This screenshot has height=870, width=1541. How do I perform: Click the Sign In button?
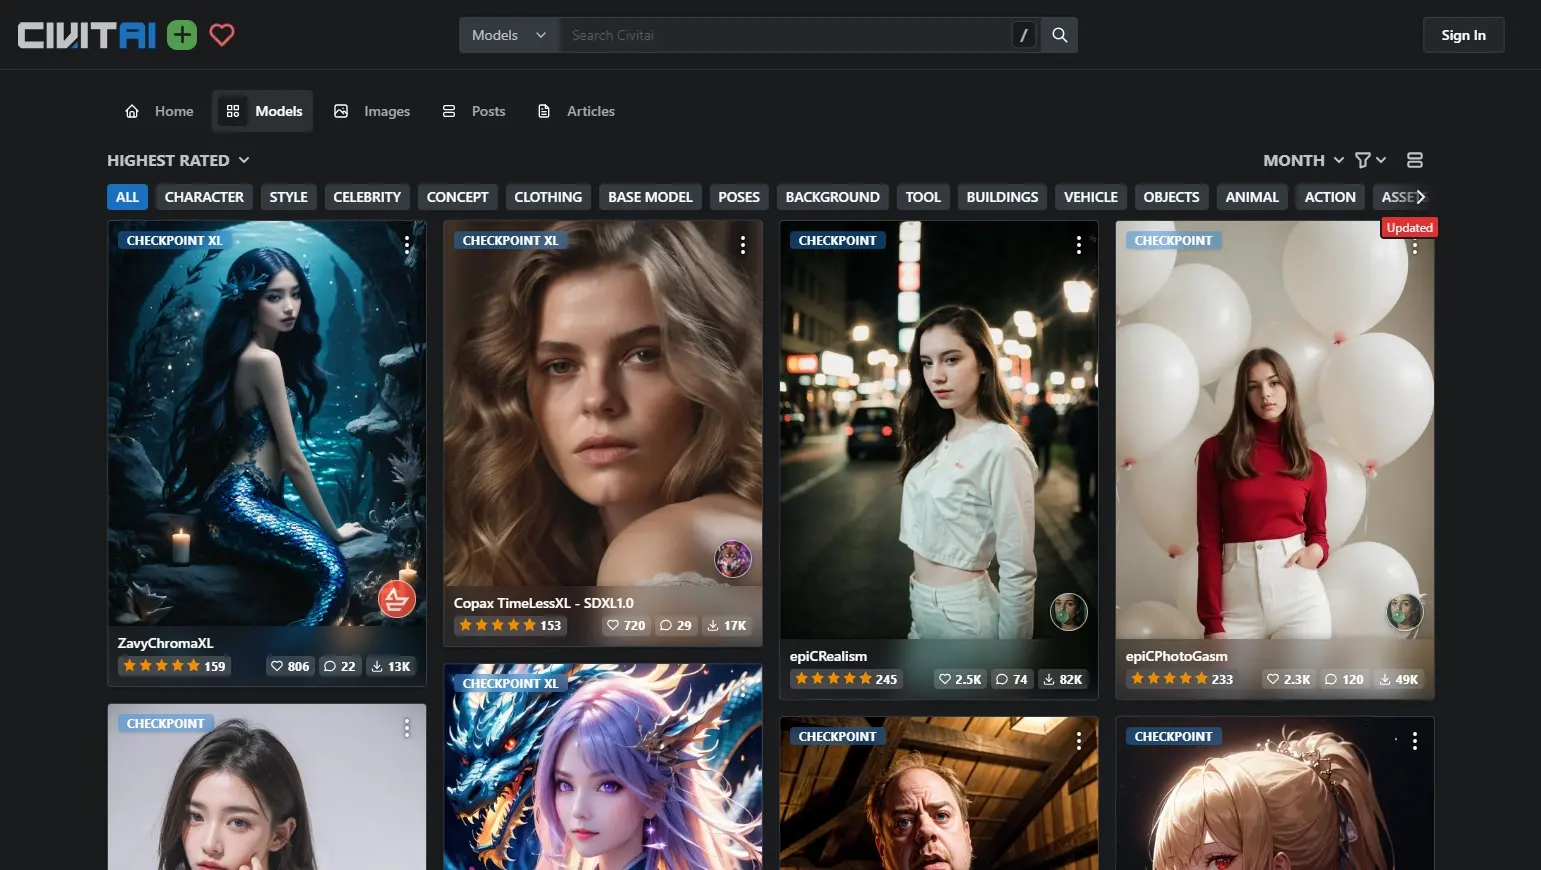1463,35
